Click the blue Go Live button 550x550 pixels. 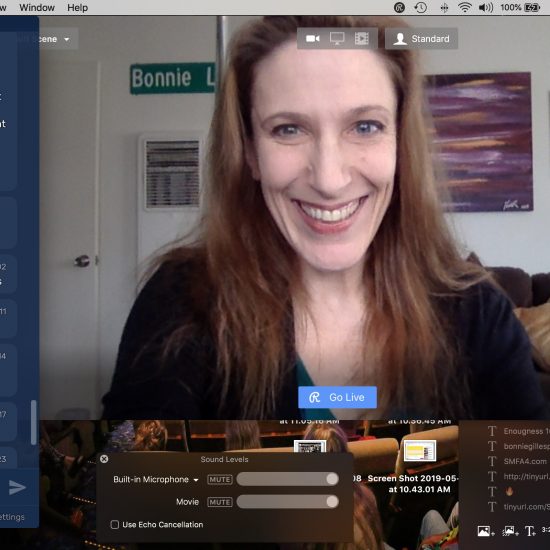pos(337,397)
